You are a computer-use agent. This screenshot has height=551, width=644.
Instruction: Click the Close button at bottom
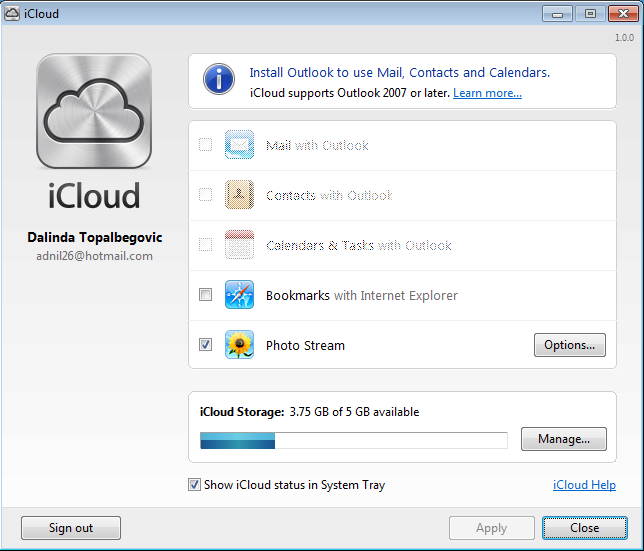pos(584,528)
